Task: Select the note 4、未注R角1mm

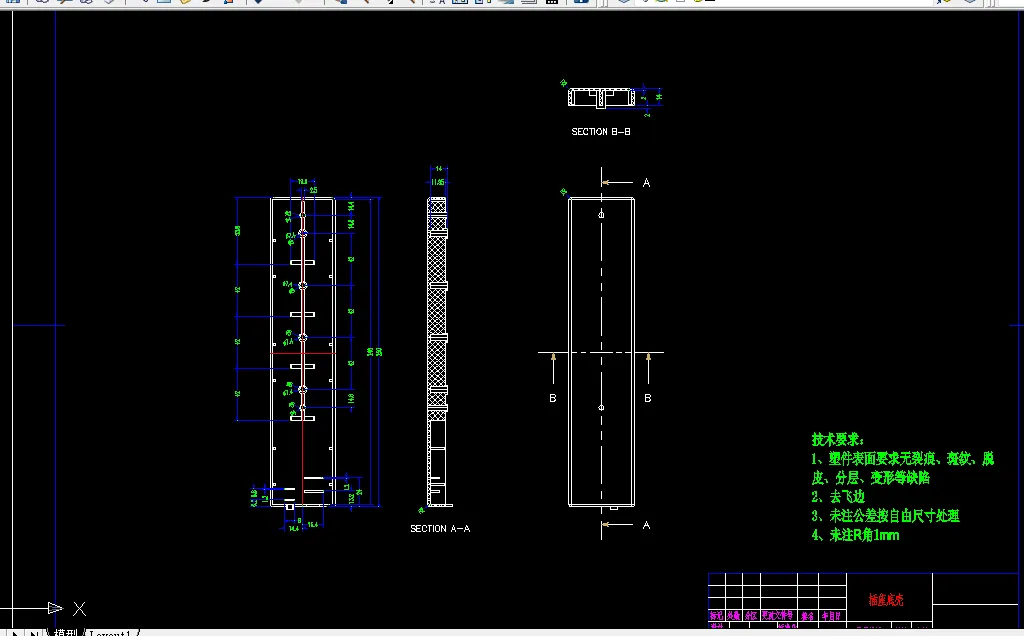Action: point(856,535)
